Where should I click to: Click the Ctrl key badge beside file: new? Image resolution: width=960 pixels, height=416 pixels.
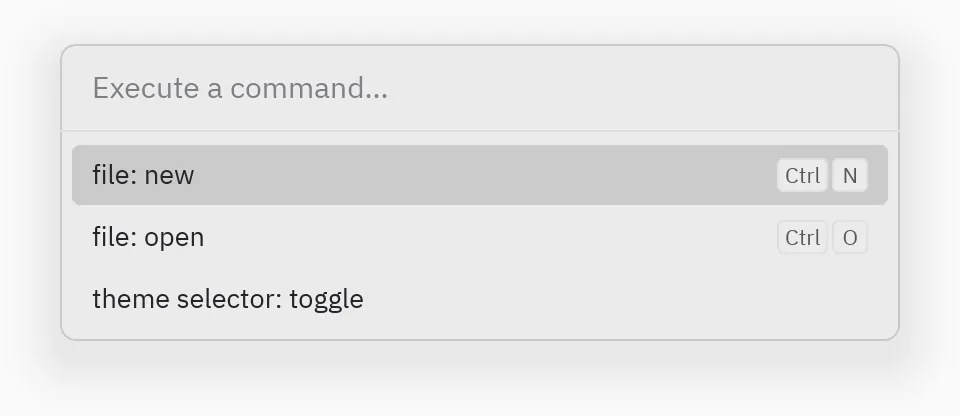[803, 175]
